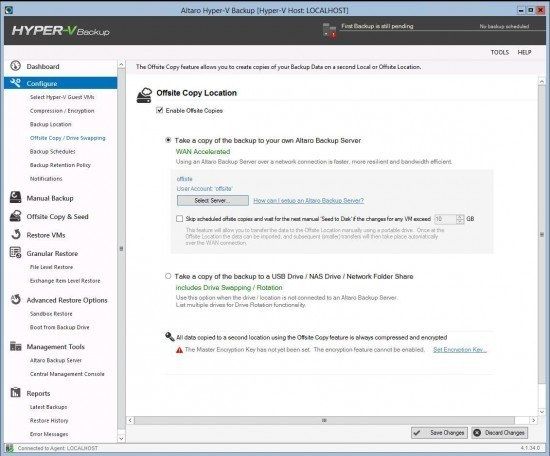Click the Offsite Copy Location cloud drive icon
Image resolution: width=550 pixels, height=456 pixels.
click(x=144, y=95)
